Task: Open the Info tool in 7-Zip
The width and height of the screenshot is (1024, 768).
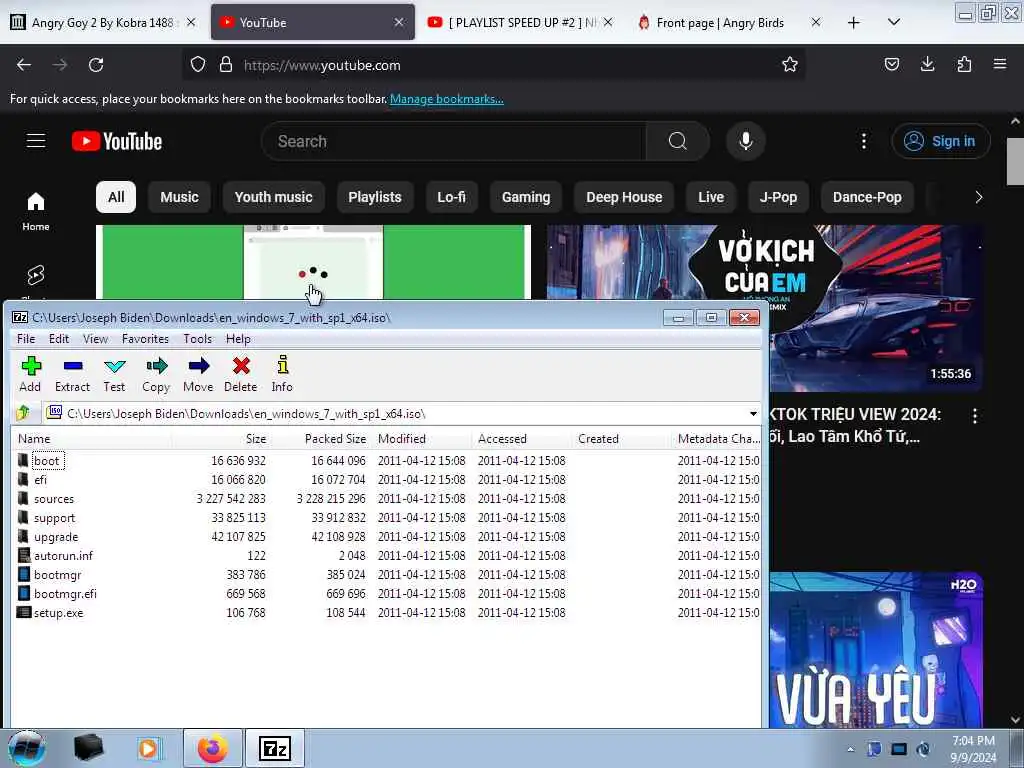Action: coord(282,374)
